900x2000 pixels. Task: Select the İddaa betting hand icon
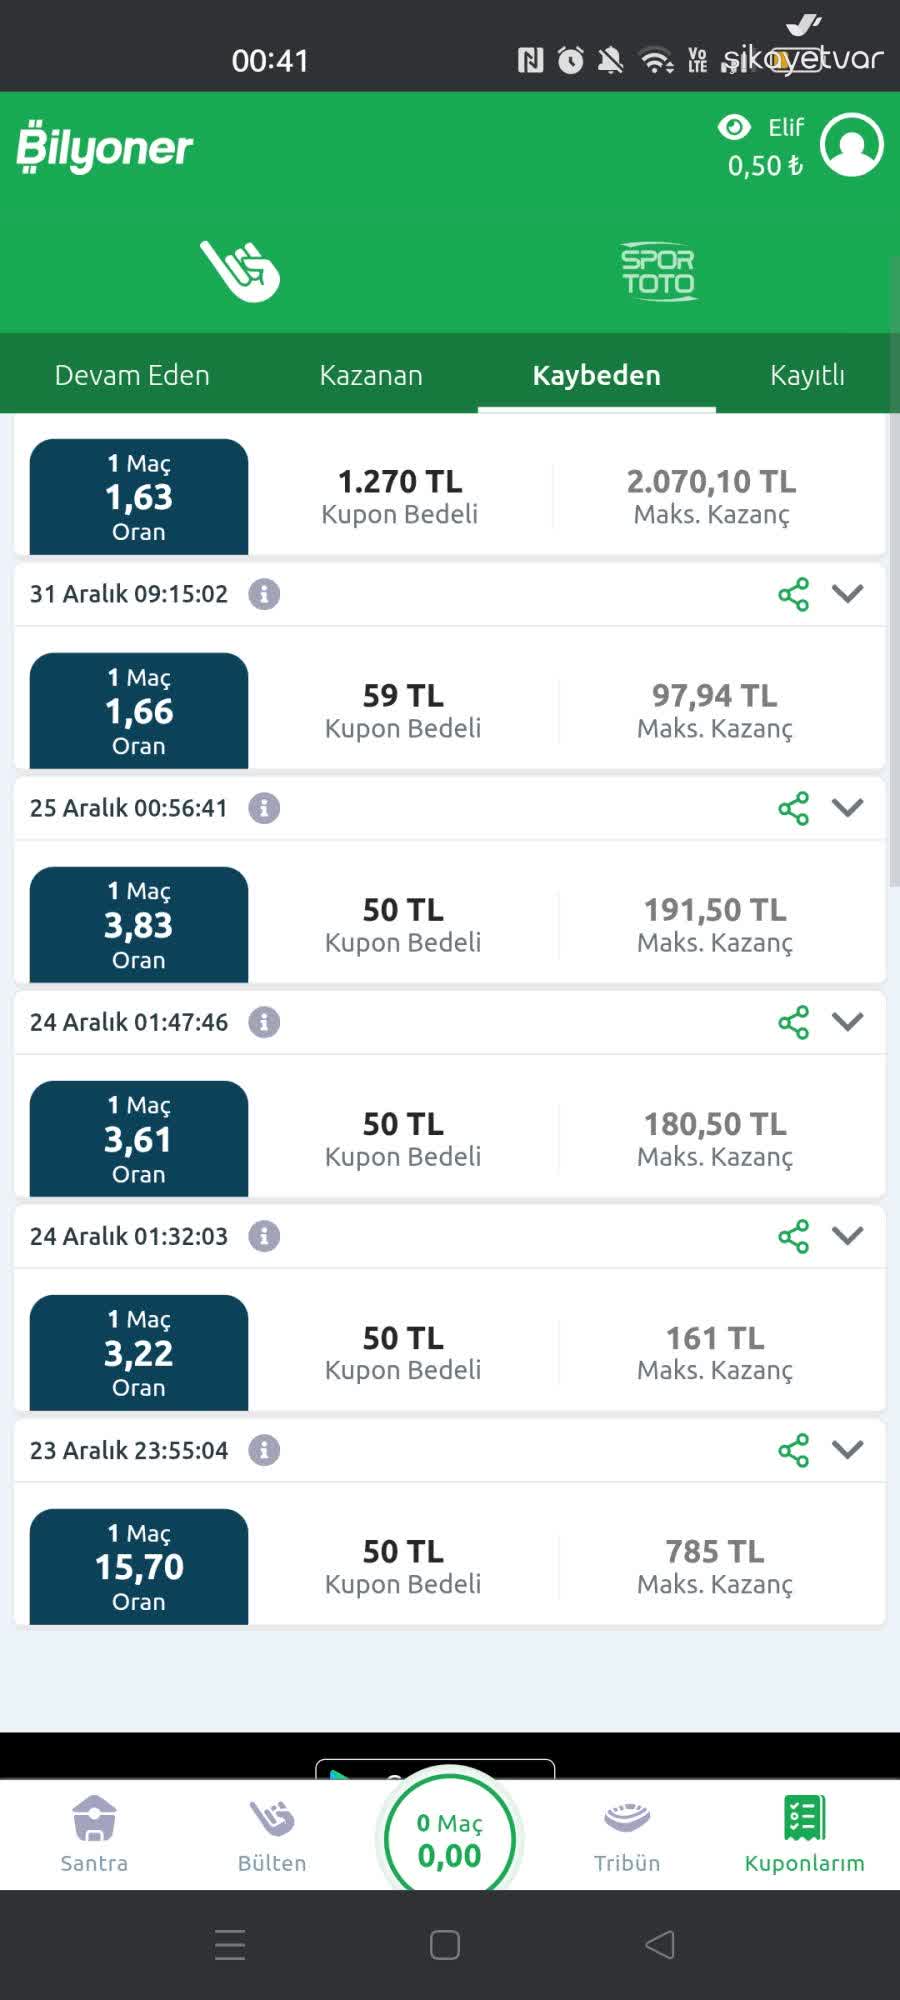pyautogui.click(x=240, y=270)
